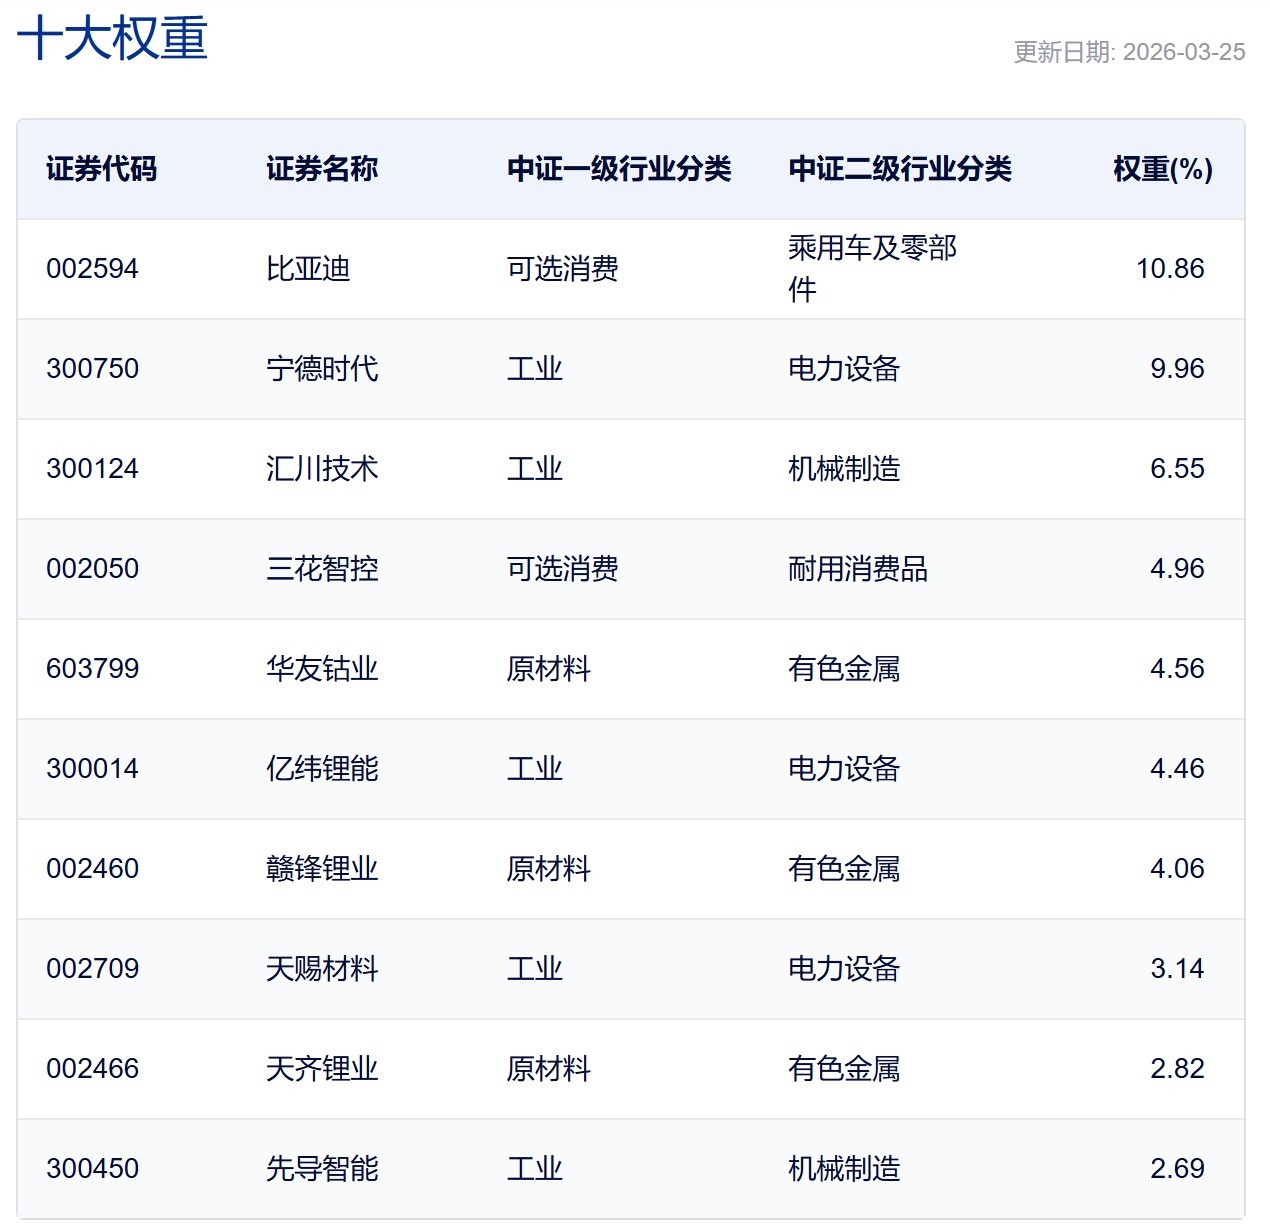Click the 证券名称 column header
Screen dimensions: 1270x1226
(x=322, y=169)
